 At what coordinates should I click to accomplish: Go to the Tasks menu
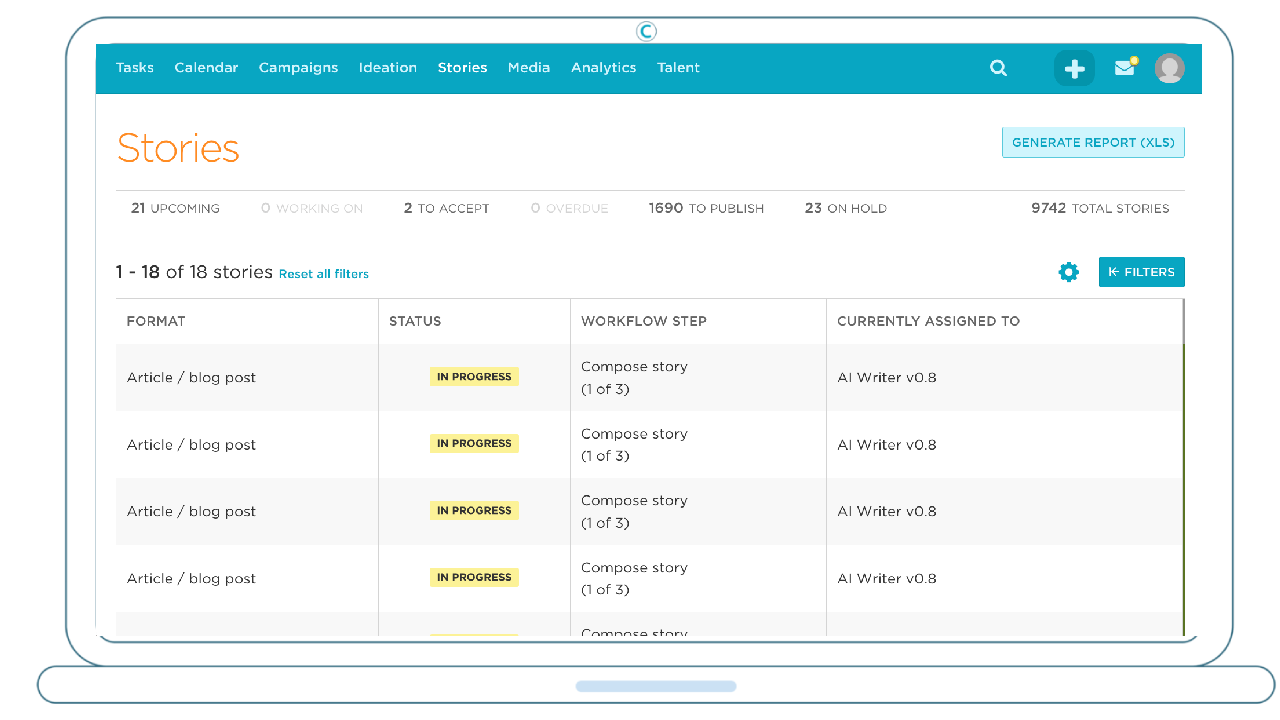pyautogui.click(x=135, y=68)
